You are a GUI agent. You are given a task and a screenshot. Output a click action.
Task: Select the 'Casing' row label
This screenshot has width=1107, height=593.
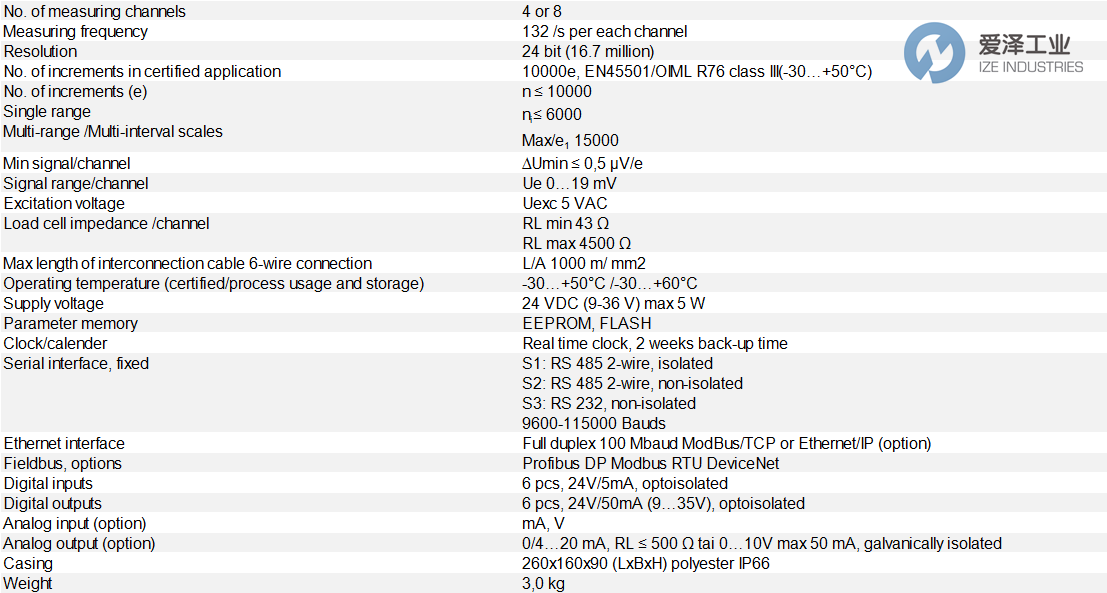click(28, 563)
